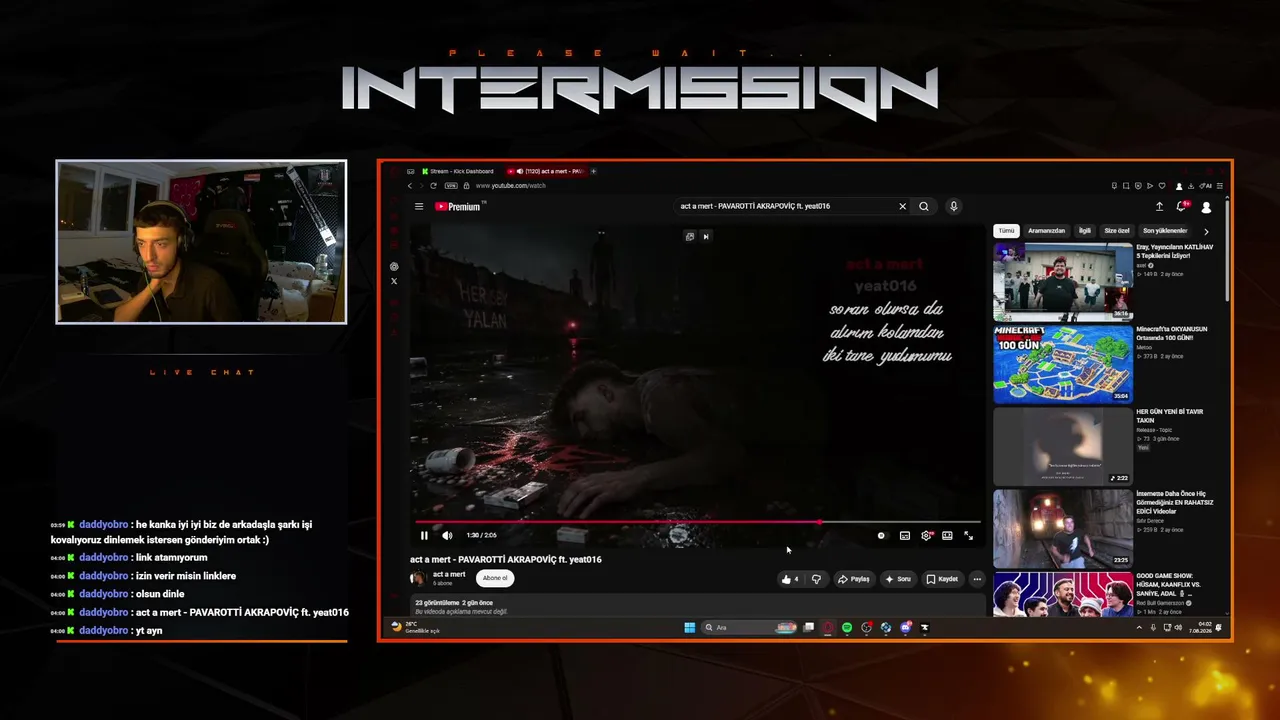This screenshot has width=1280, height=720.
Task: Open Discord from the taskbar
Action: [905, 628]
